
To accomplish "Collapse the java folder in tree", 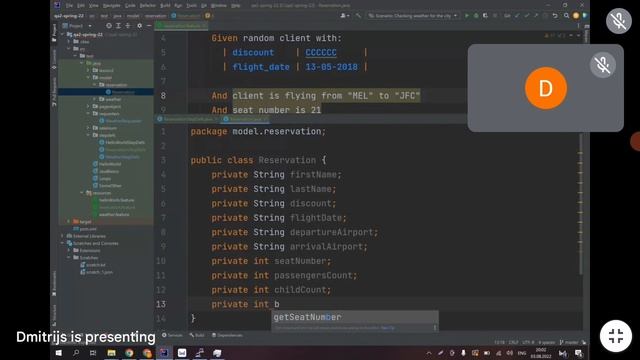I will [x=82, y=63].
